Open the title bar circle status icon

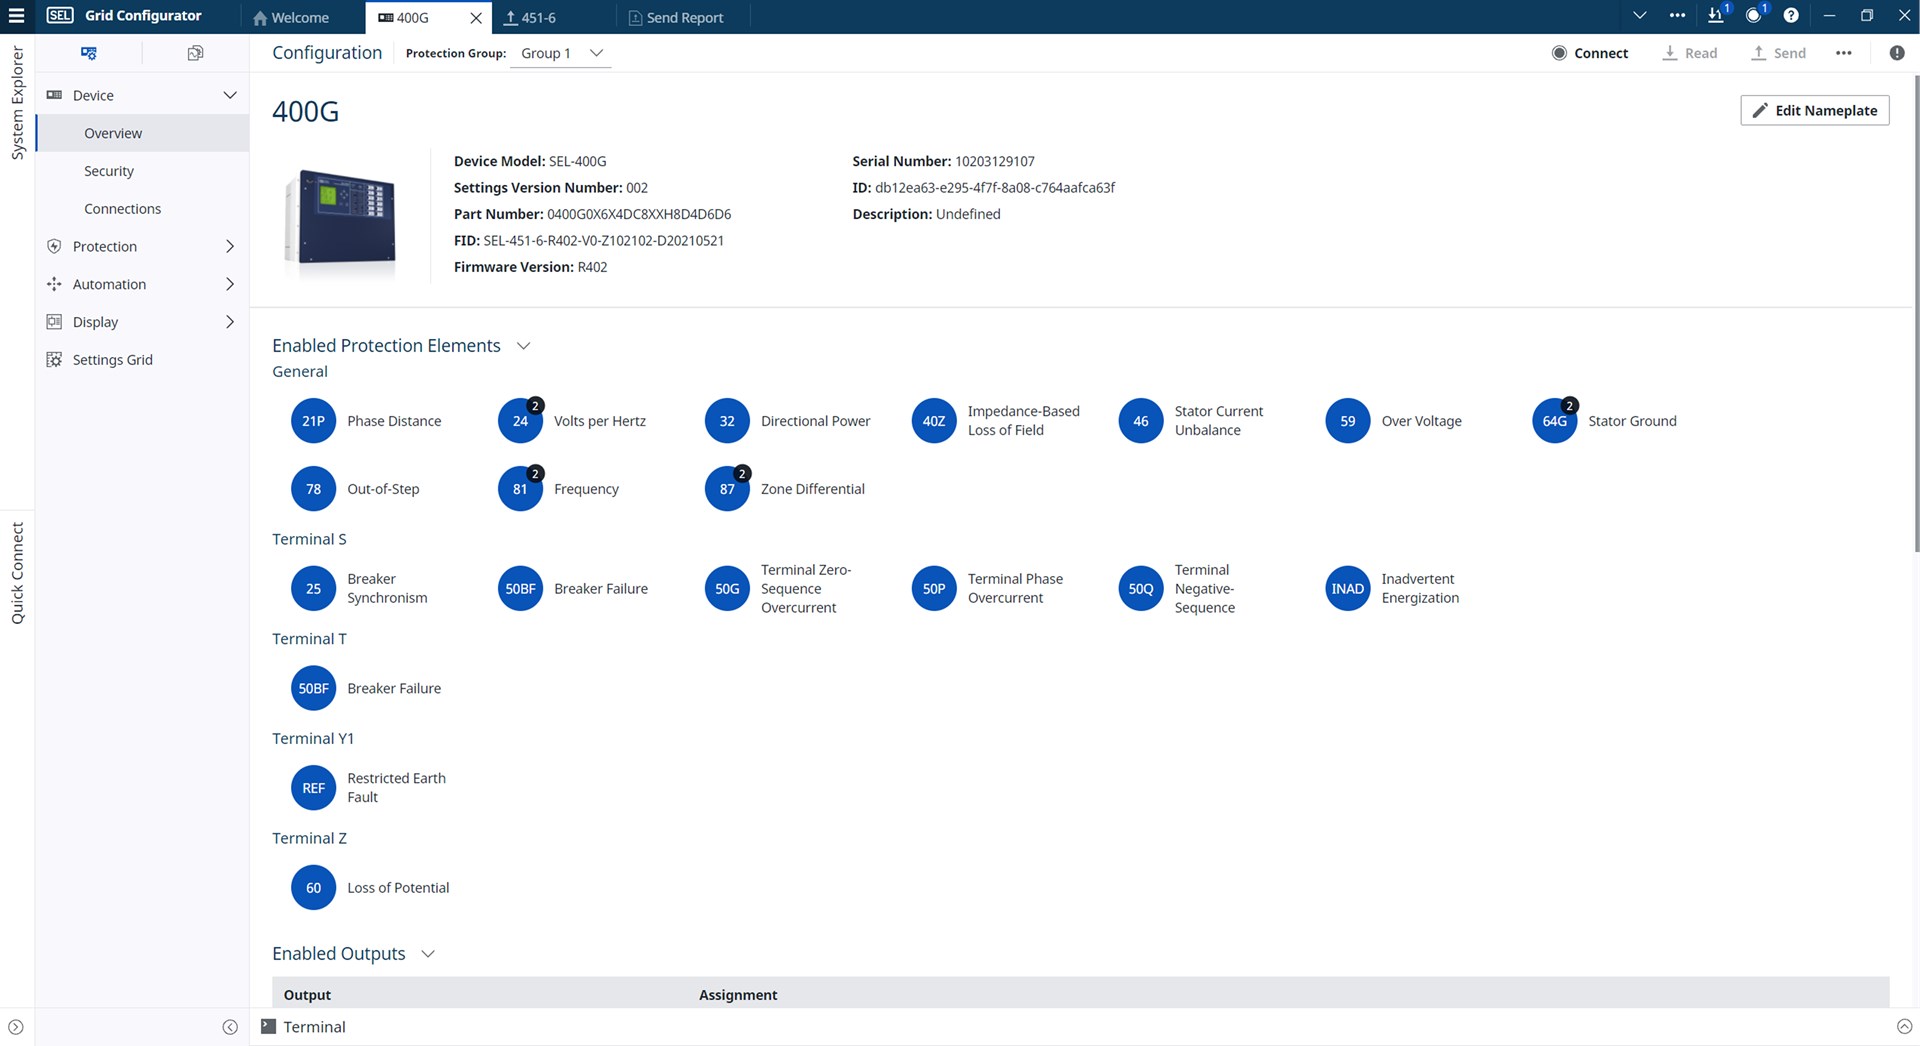1755,15
